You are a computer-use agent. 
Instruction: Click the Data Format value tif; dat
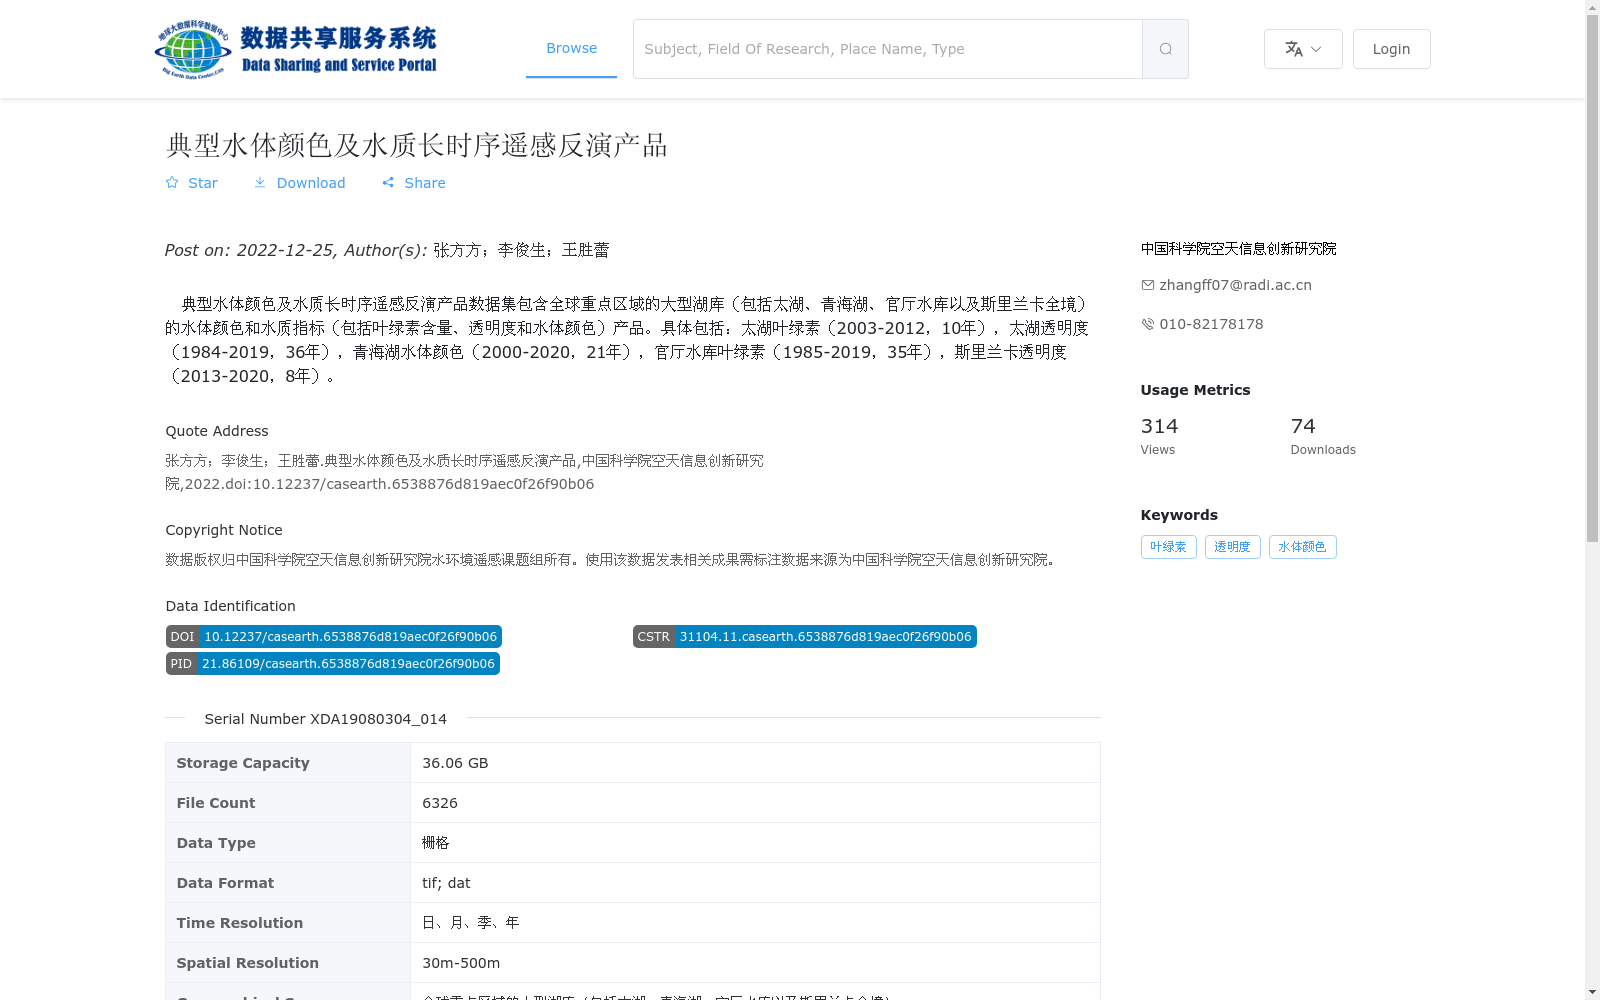click(x=446, y=883)
